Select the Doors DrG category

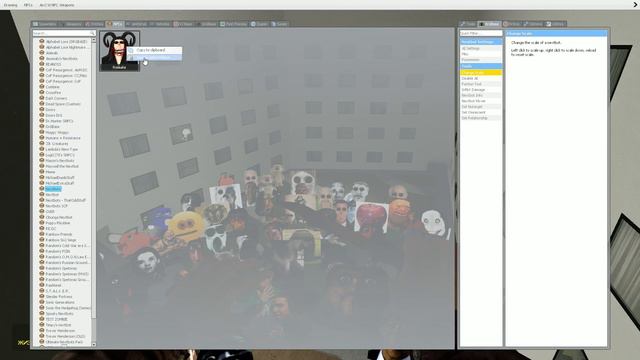pos(54,116)
